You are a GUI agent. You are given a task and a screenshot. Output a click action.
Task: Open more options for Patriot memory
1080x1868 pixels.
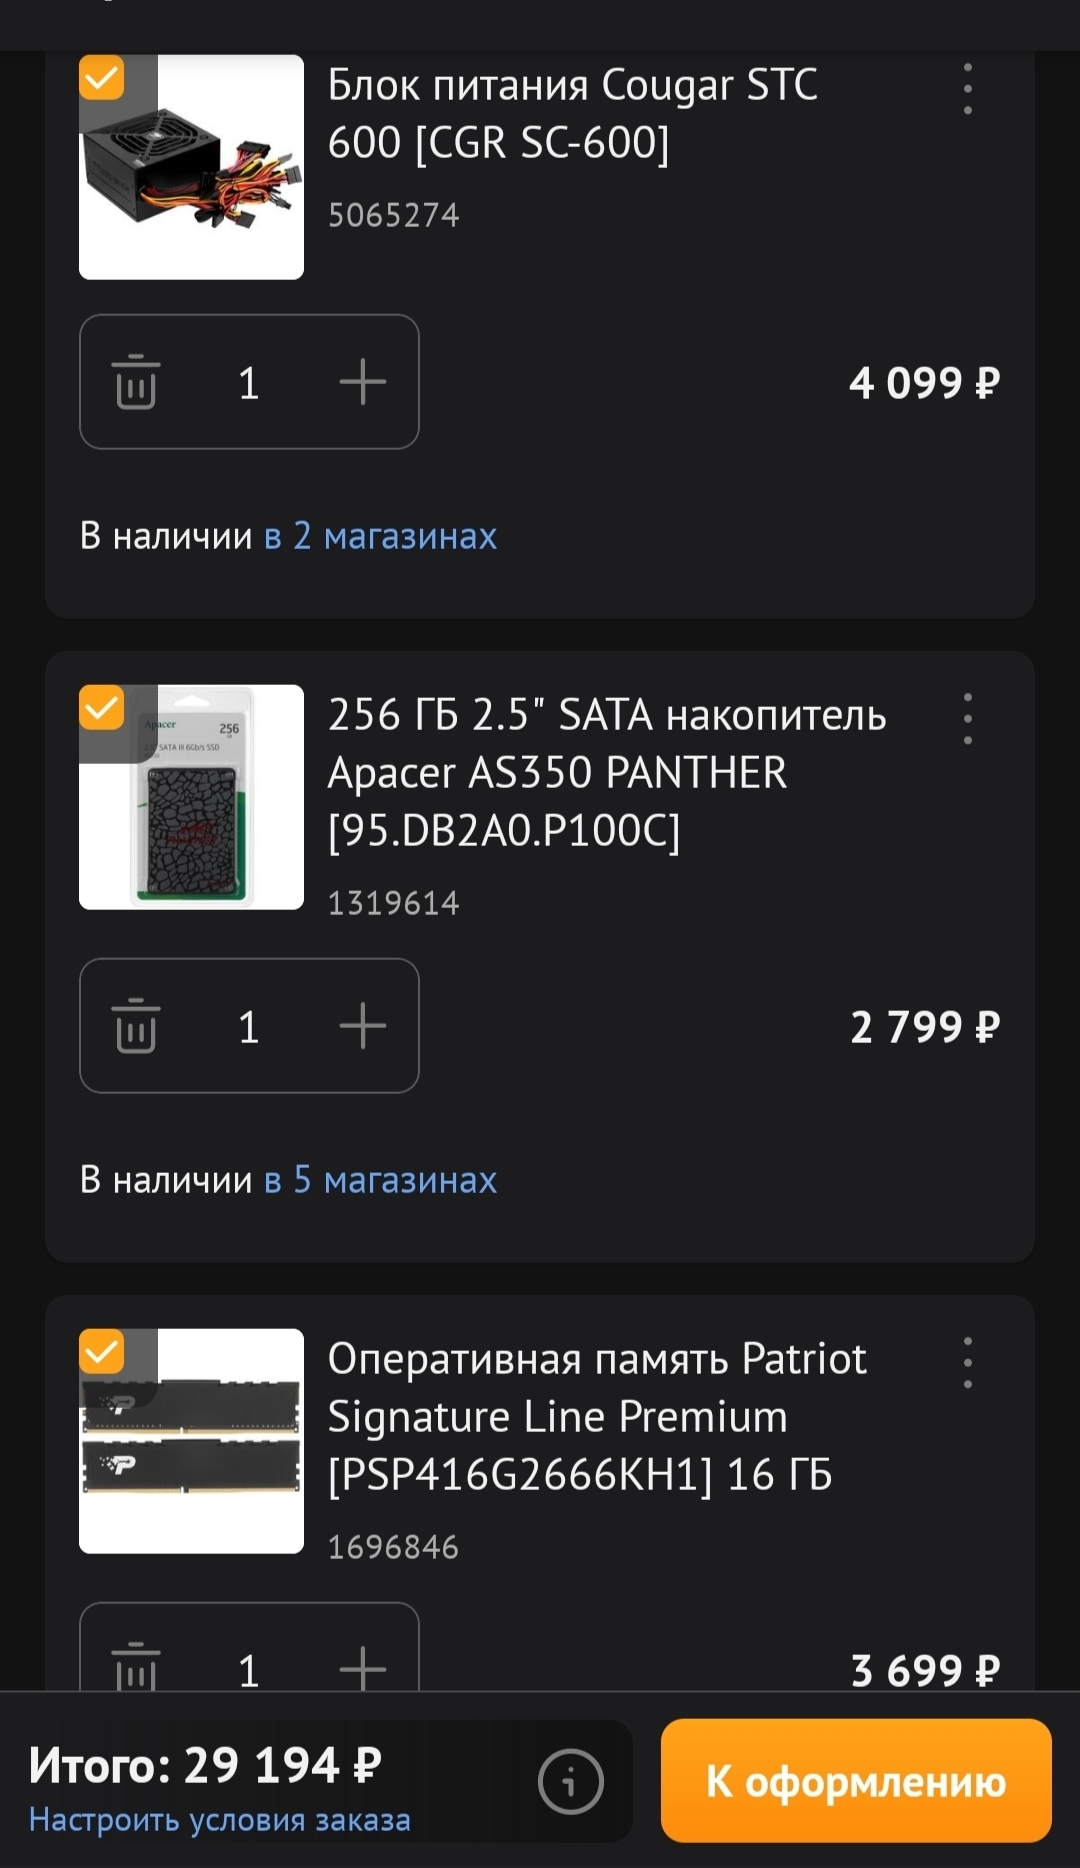(x=967, y=1362)
